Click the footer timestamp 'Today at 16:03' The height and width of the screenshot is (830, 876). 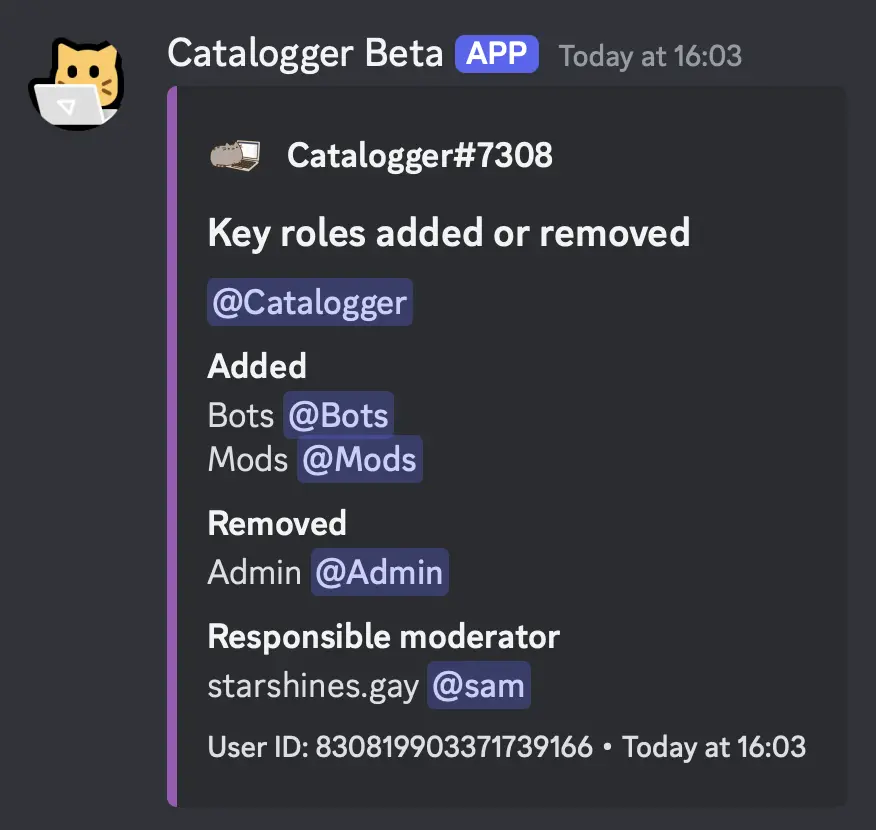click(x=714, y=747)
